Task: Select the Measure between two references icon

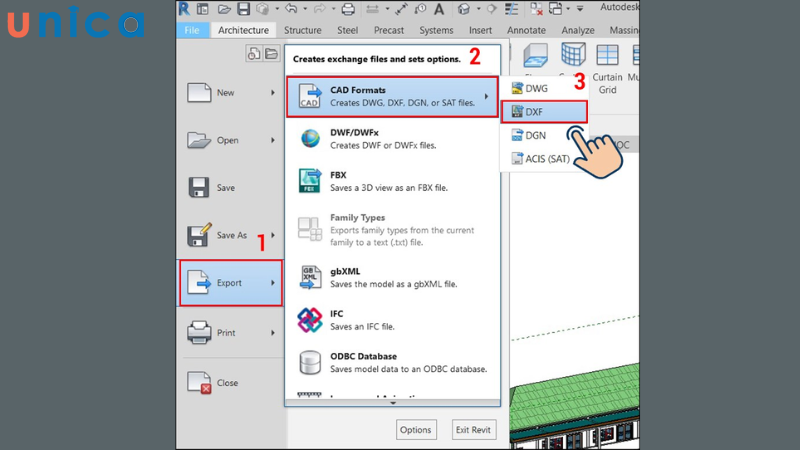Action: pos(372,9)
